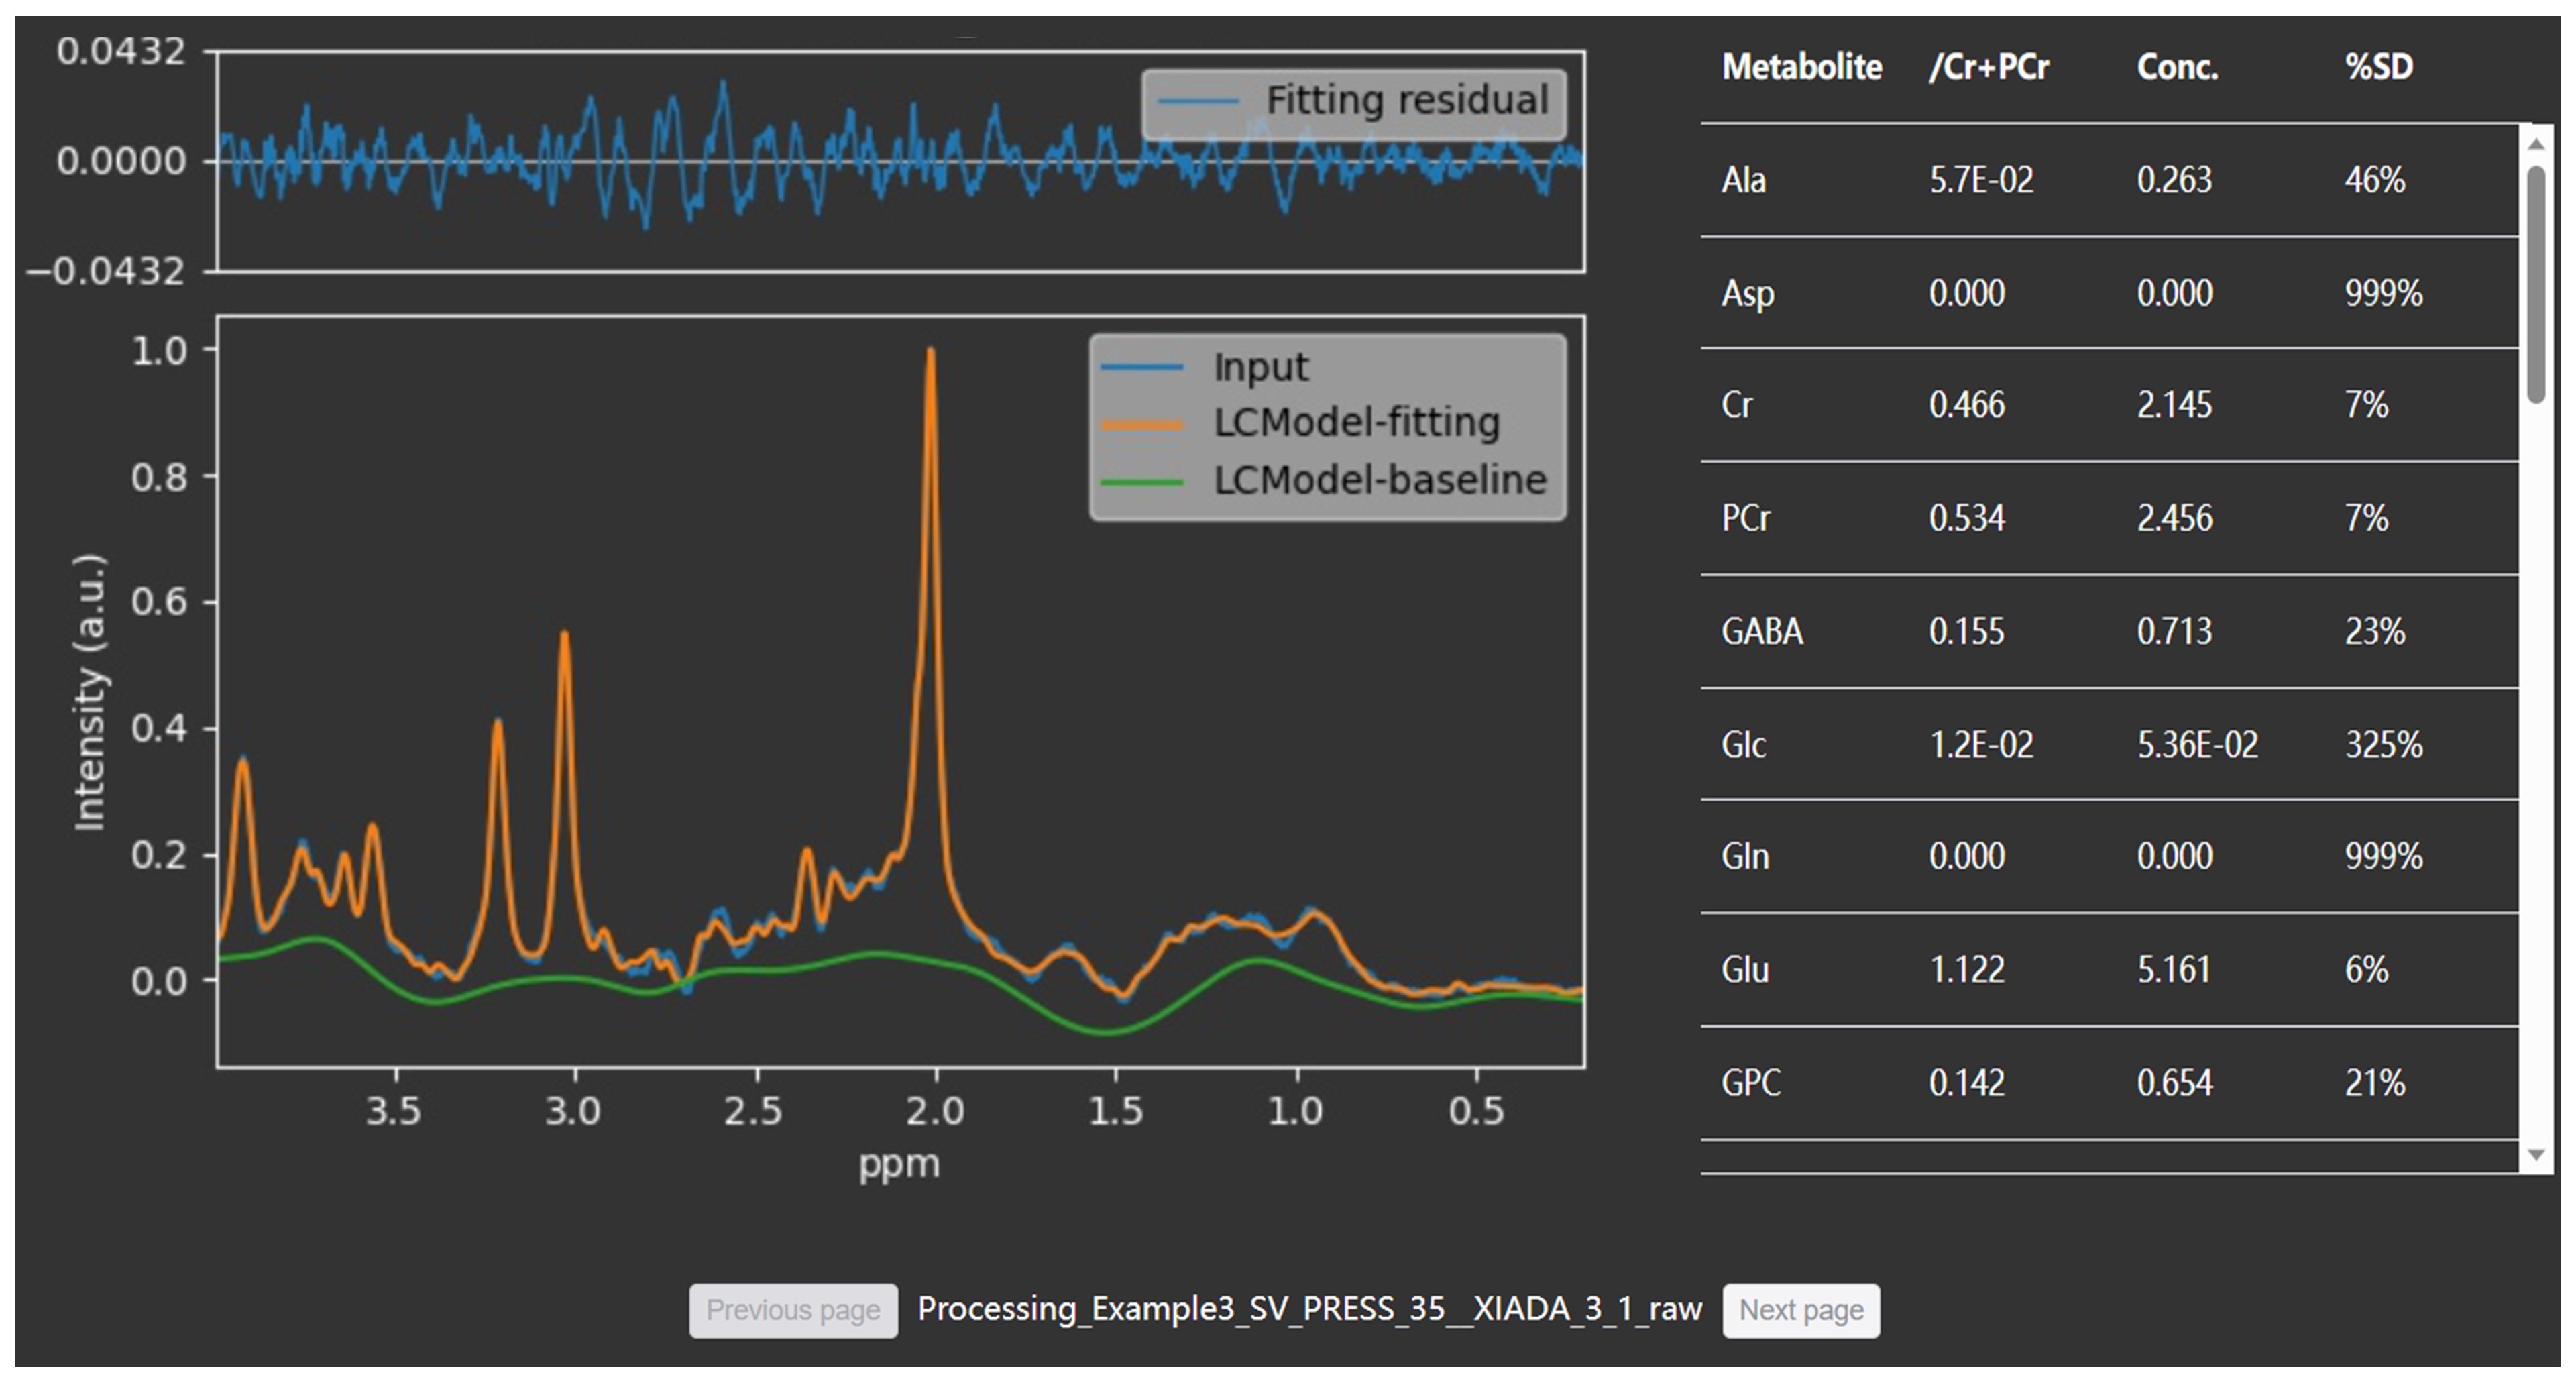This screenshot has height=1387, width=2576.
Task: Select GABA %SD value 23%
Action: click(x=2375, y=631)
